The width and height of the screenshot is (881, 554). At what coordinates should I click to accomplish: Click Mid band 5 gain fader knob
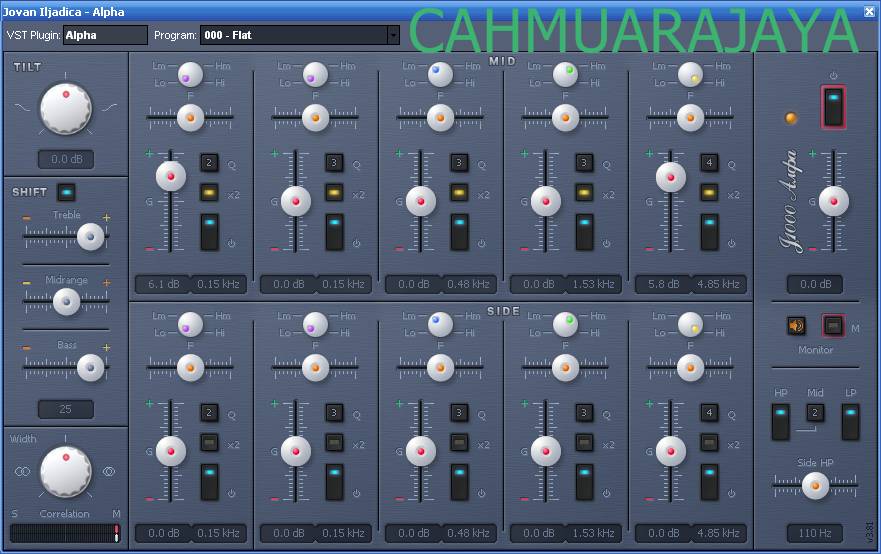[671, 177]
